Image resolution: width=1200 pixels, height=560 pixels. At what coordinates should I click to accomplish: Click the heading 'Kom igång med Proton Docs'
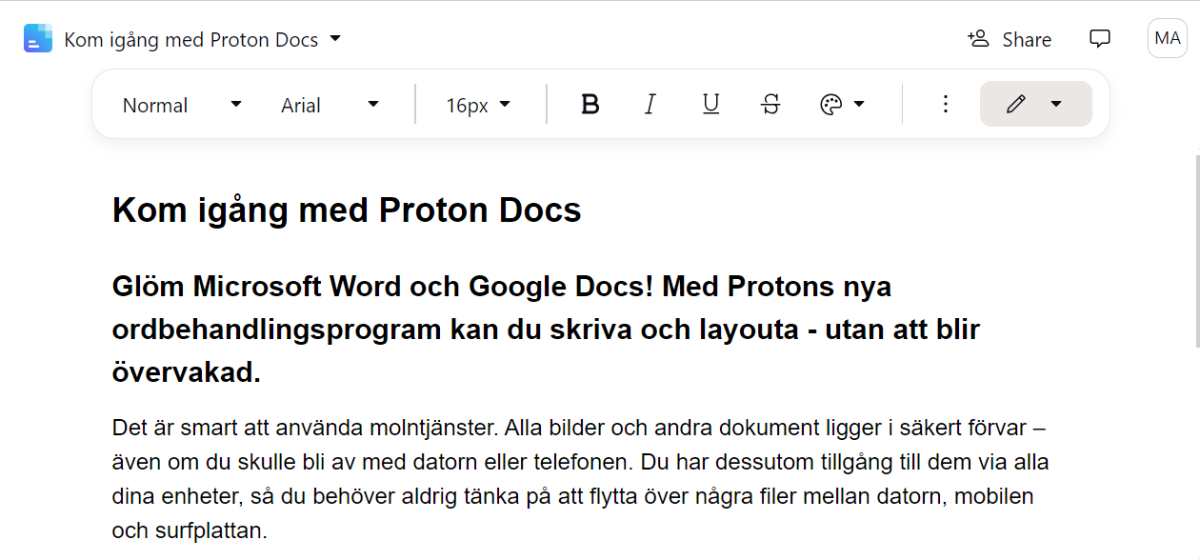tap(346, 210)
